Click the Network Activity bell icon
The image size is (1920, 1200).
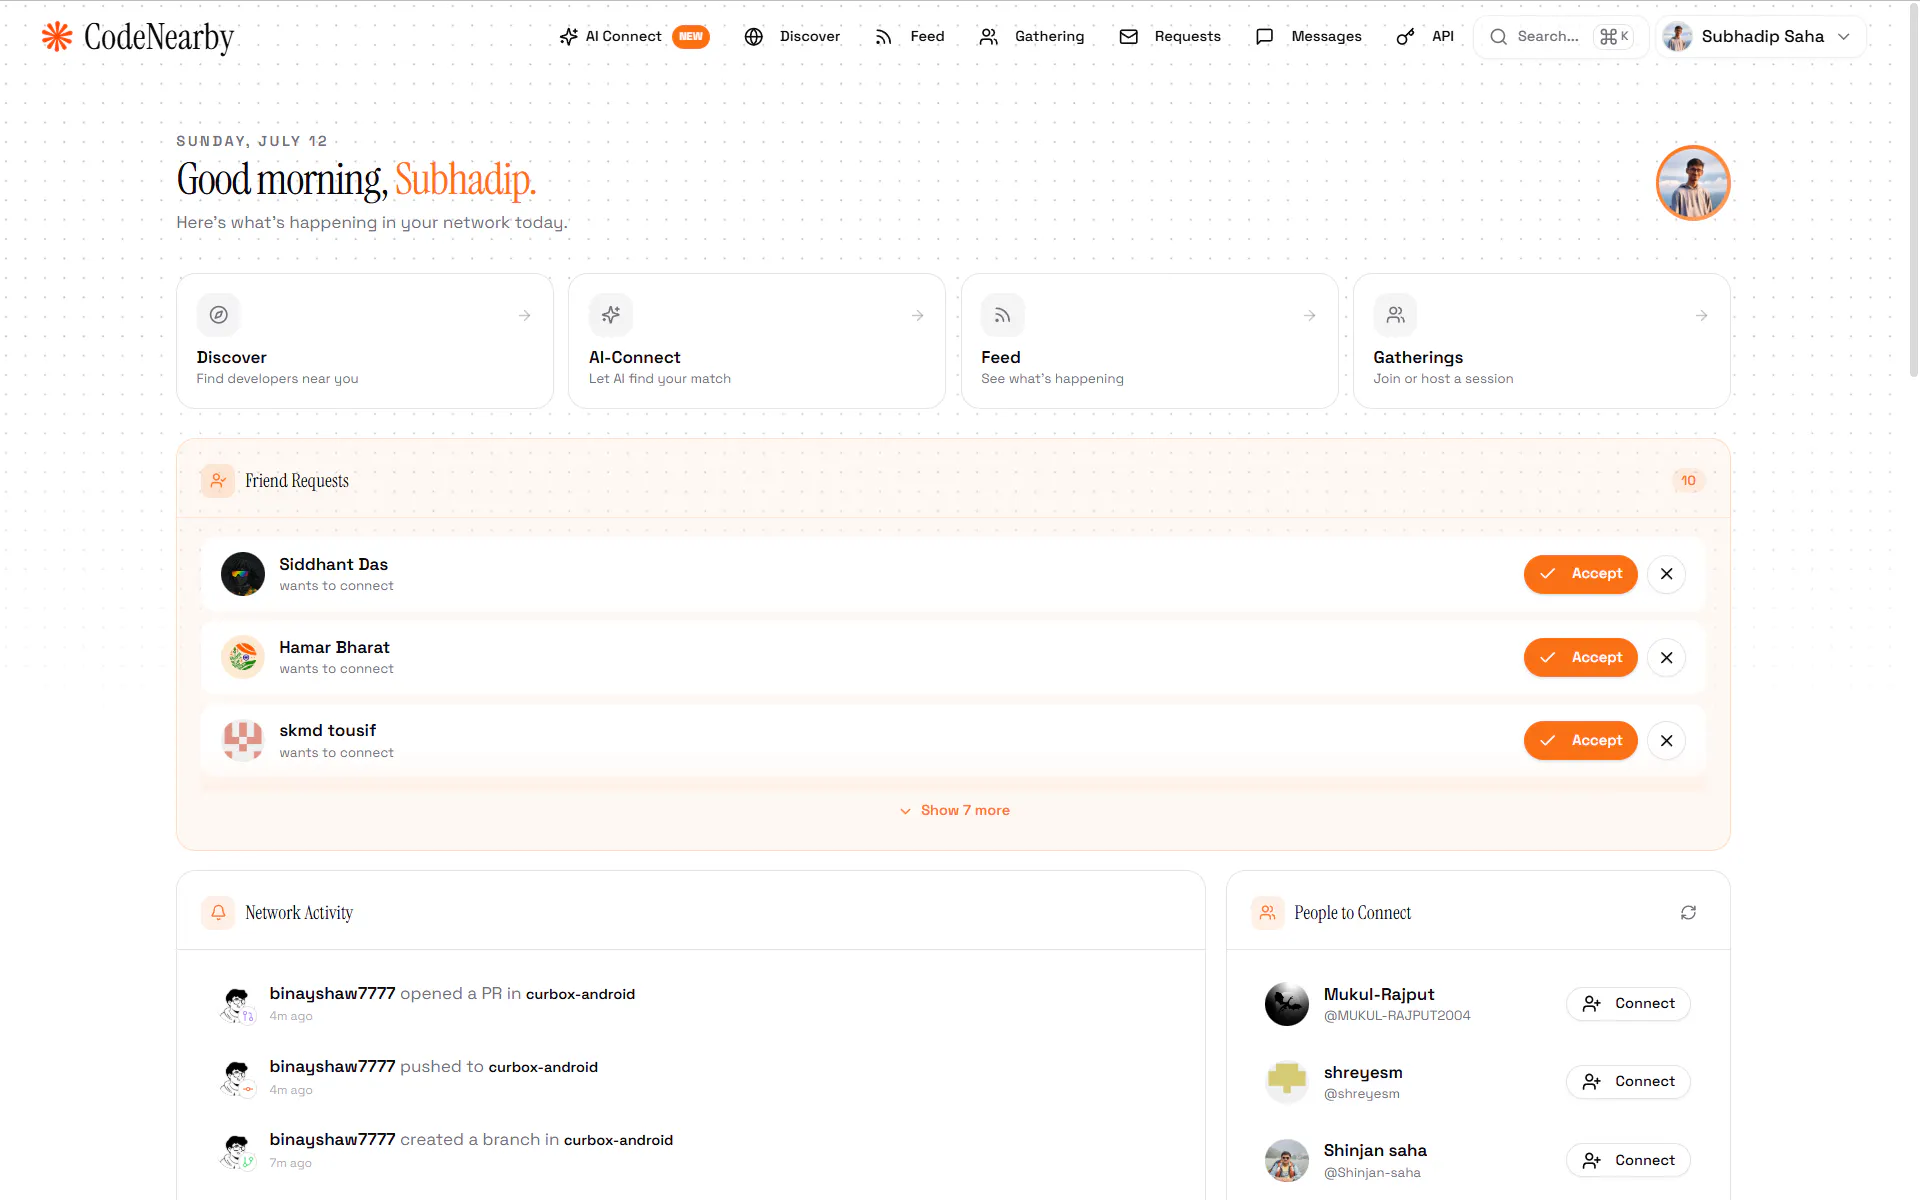218,913
